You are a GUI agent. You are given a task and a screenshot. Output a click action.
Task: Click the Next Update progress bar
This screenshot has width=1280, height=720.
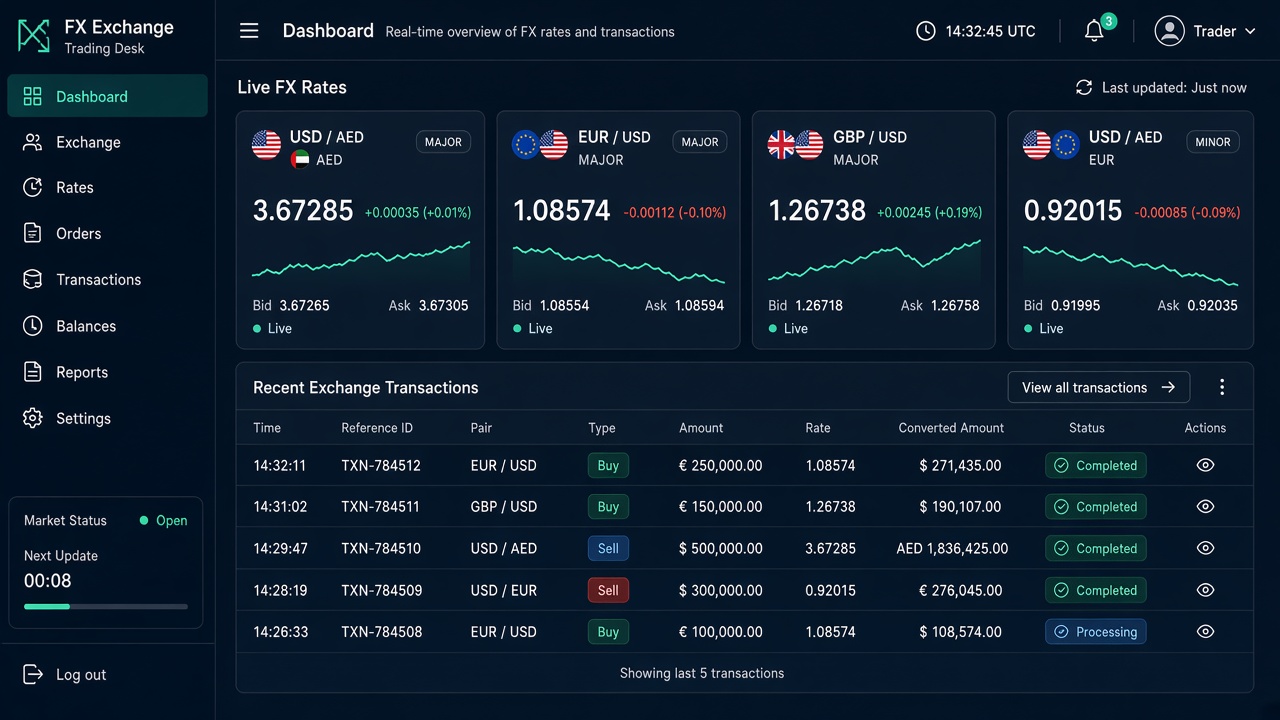(106, 606)
